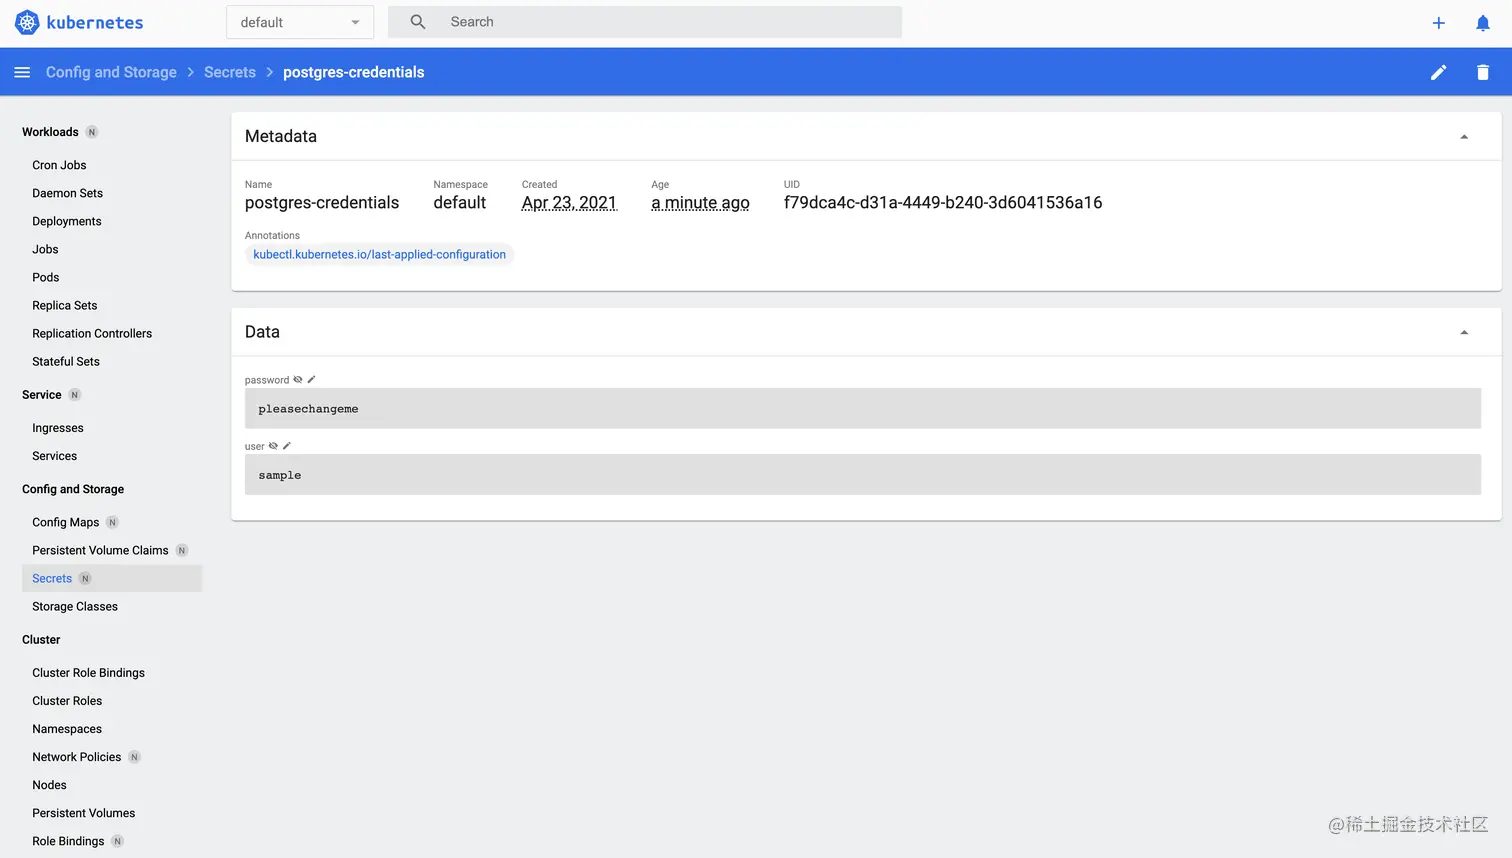Open Service section heading
Image resolution: width=1512 pixels, height=858 pixels.
pos(42,395)
